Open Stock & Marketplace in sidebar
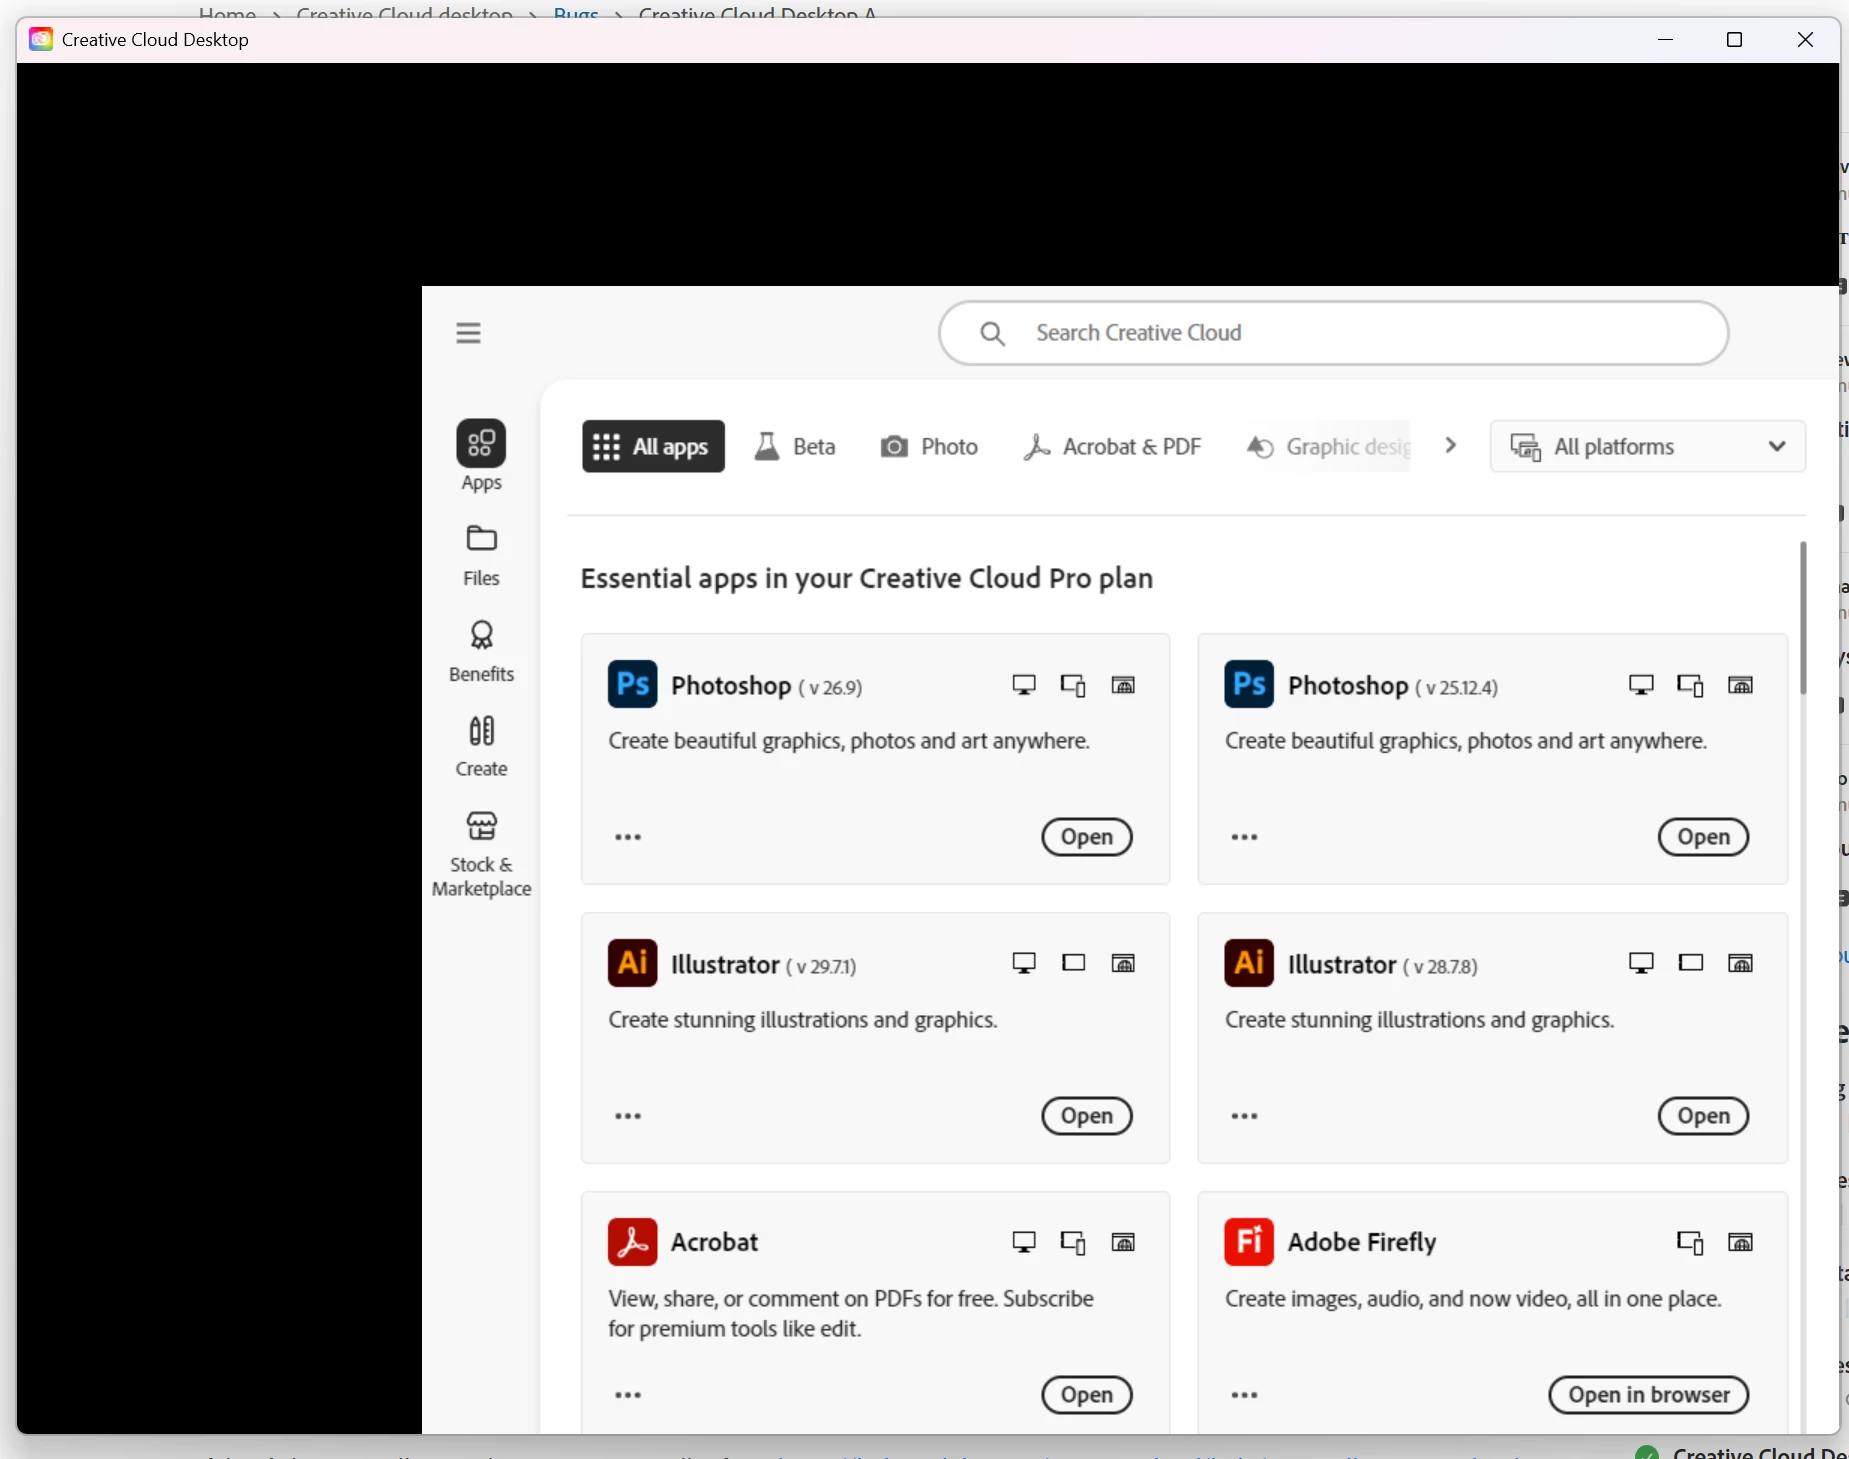This screenshot has height=1459, width=1849. point(481,854)
